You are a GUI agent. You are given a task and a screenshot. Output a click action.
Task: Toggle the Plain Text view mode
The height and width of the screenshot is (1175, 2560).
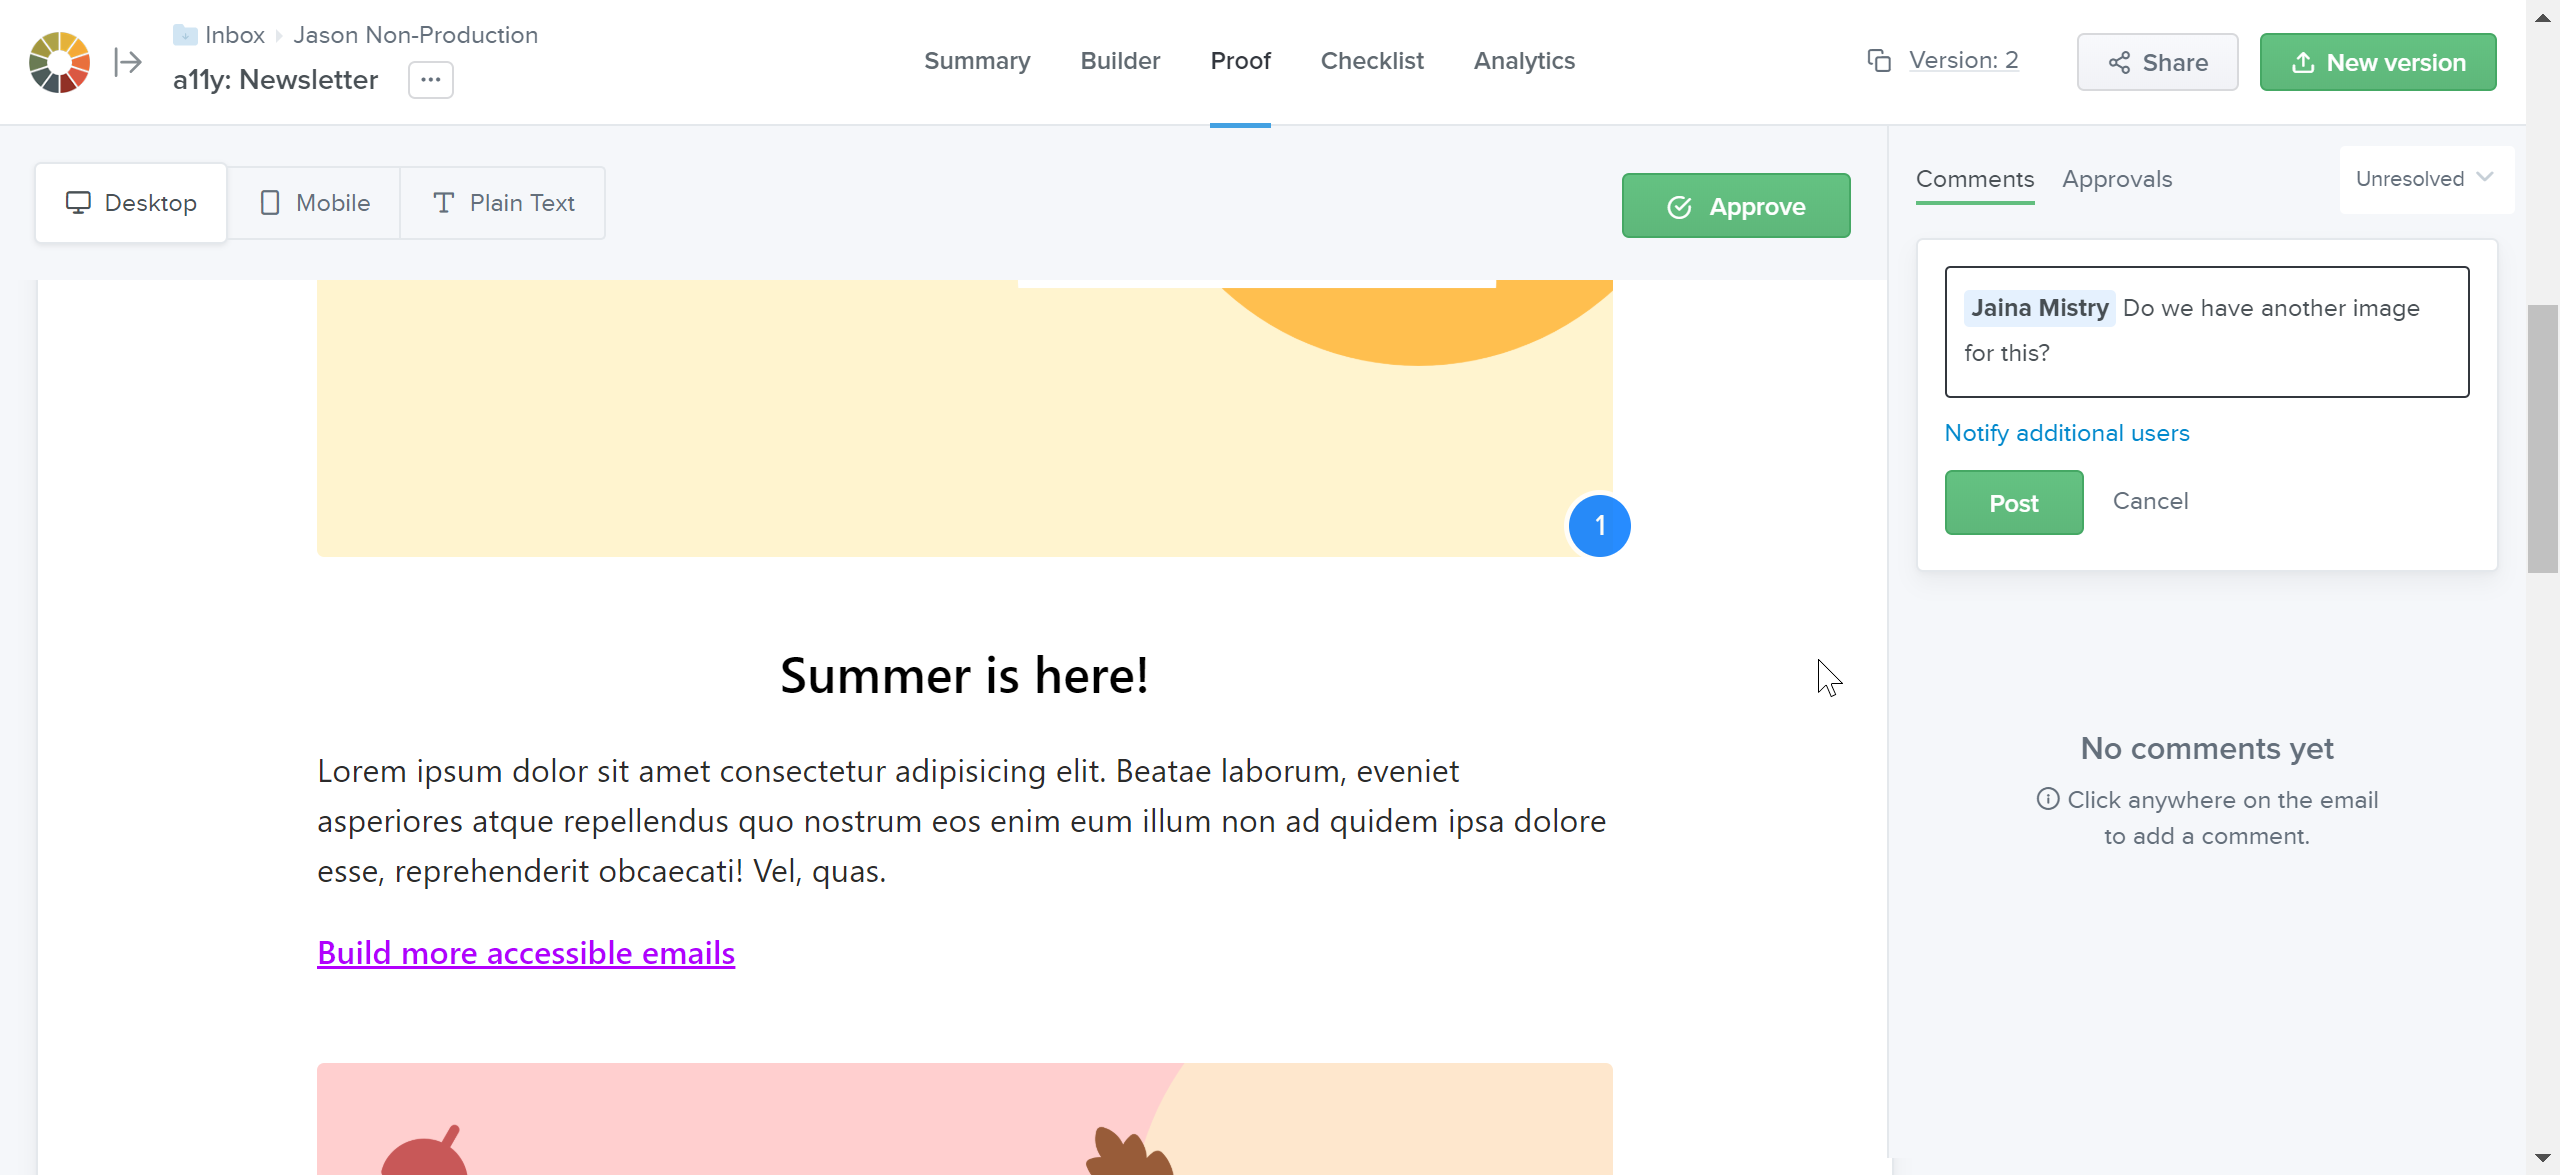click(503, 202)
